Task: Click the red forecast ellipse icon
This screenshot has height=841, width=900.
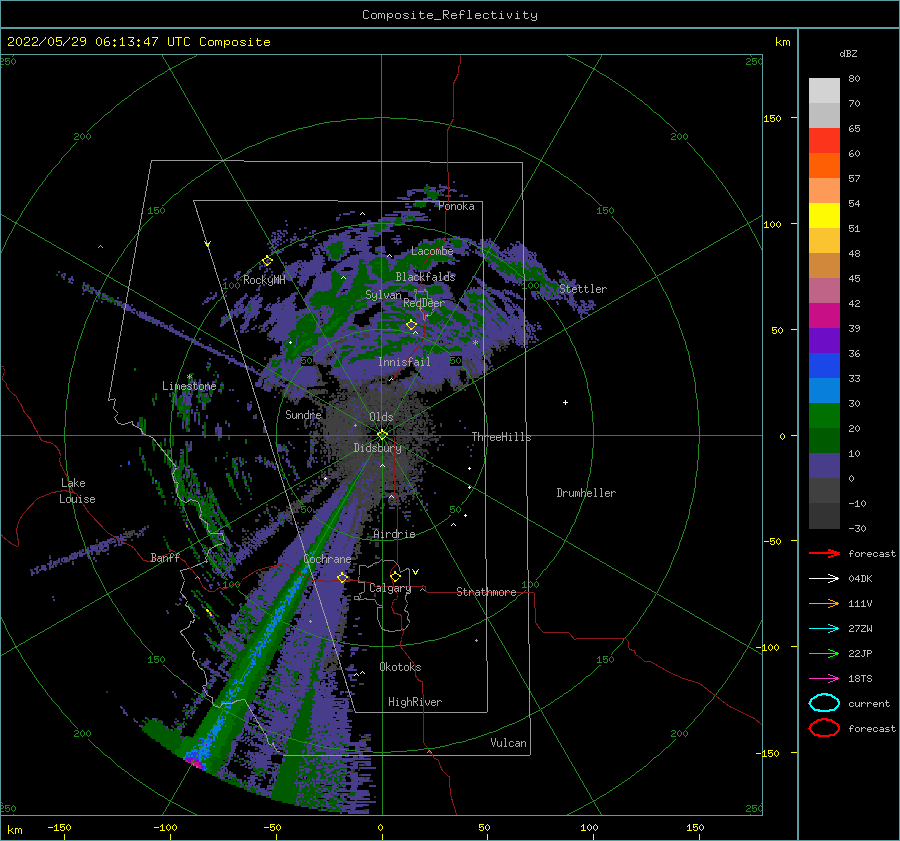Action: tap(824, 728)
